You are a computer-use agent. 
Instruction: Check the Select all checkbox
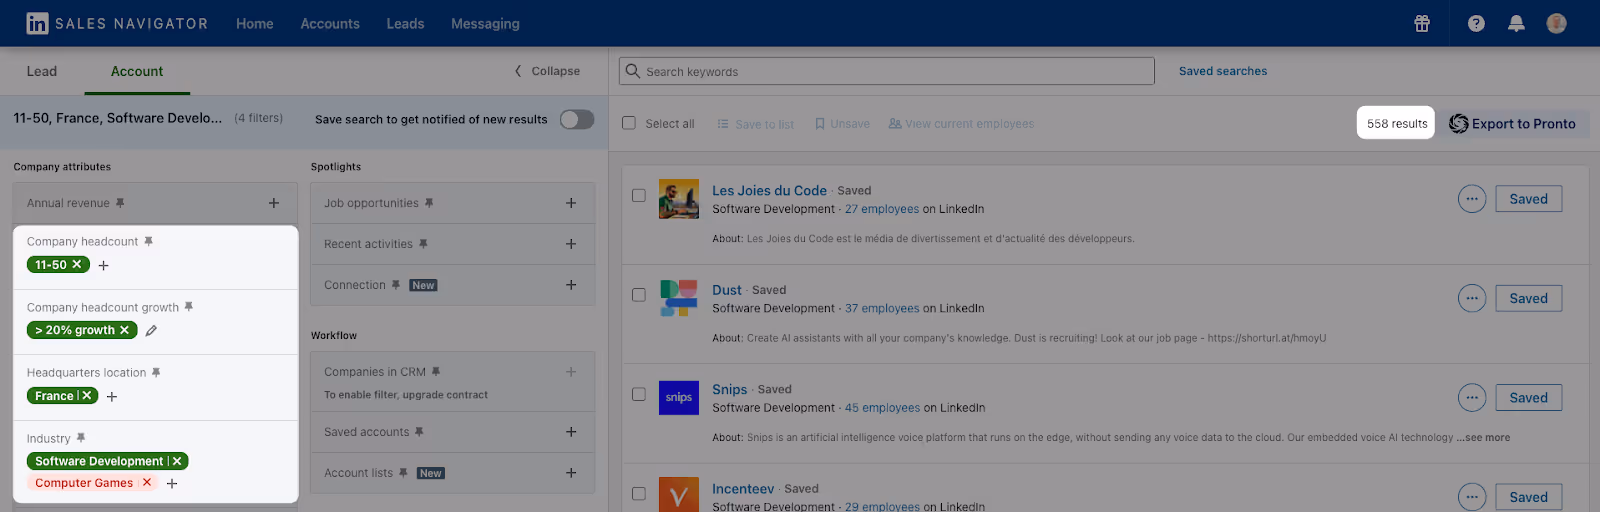coord(629,123)
